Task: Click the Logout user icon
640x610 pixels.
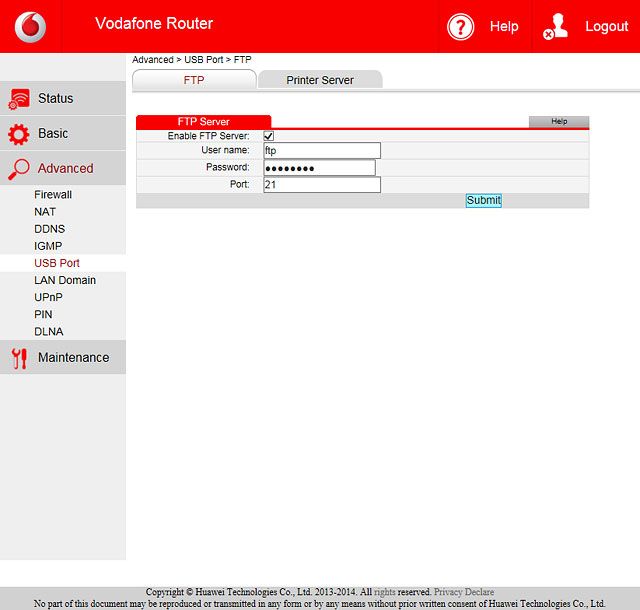Action: [x=556, y=27]
